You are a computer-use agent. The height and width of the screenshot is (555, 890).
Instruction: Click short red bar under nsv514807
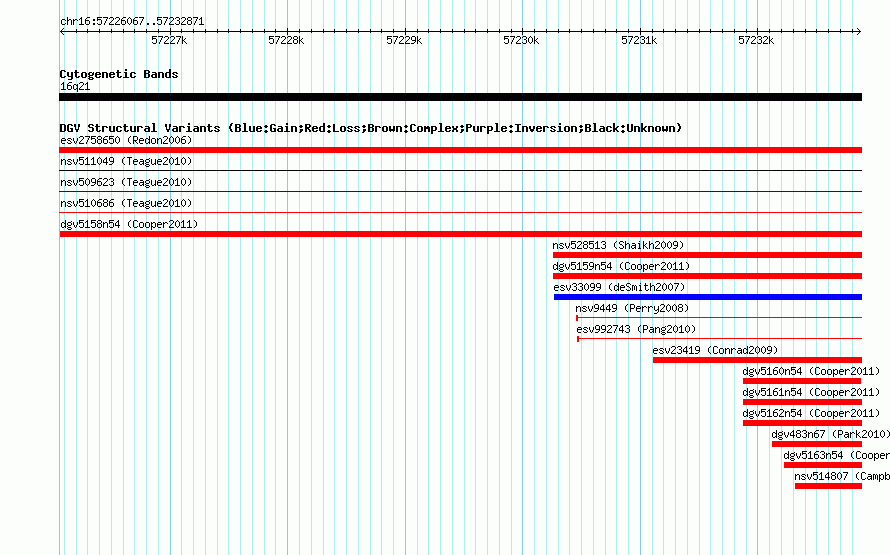tap(828, 486)
